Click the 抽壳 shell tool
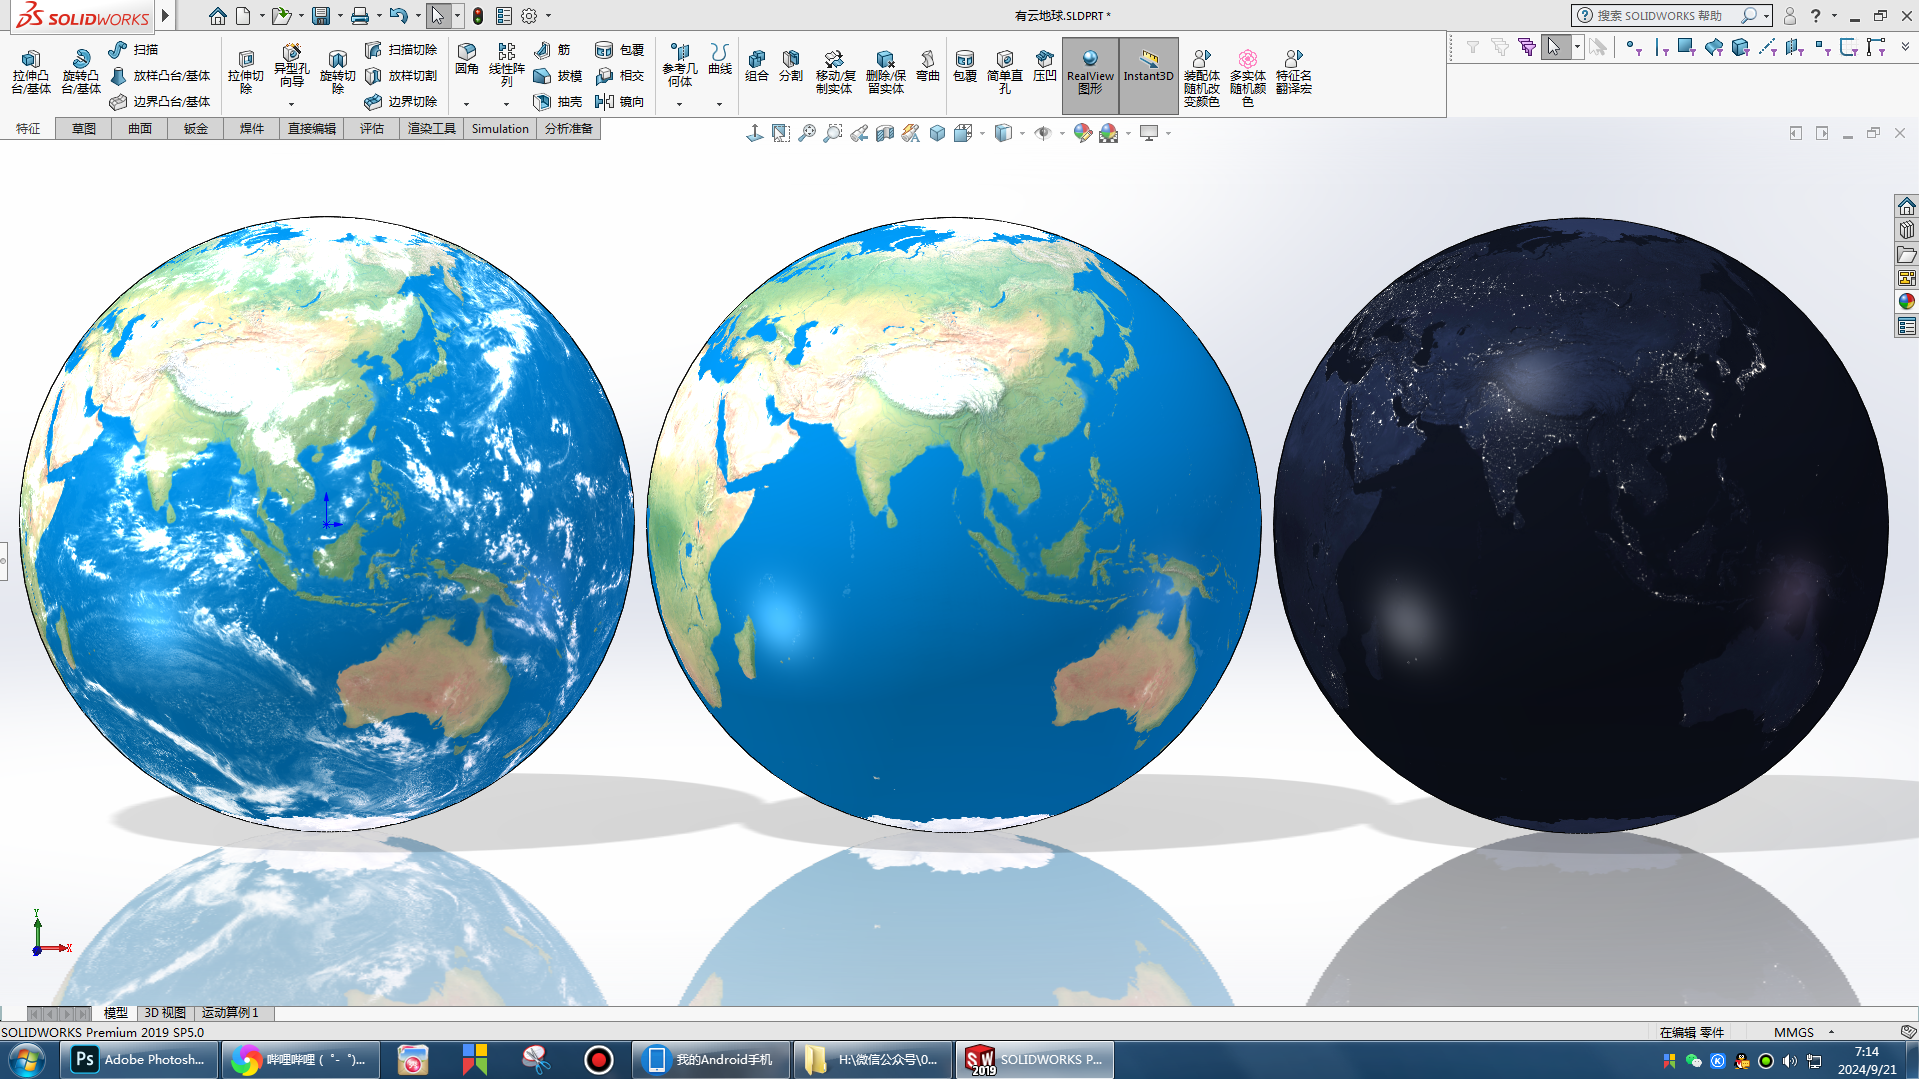 (x=558, y=102)
